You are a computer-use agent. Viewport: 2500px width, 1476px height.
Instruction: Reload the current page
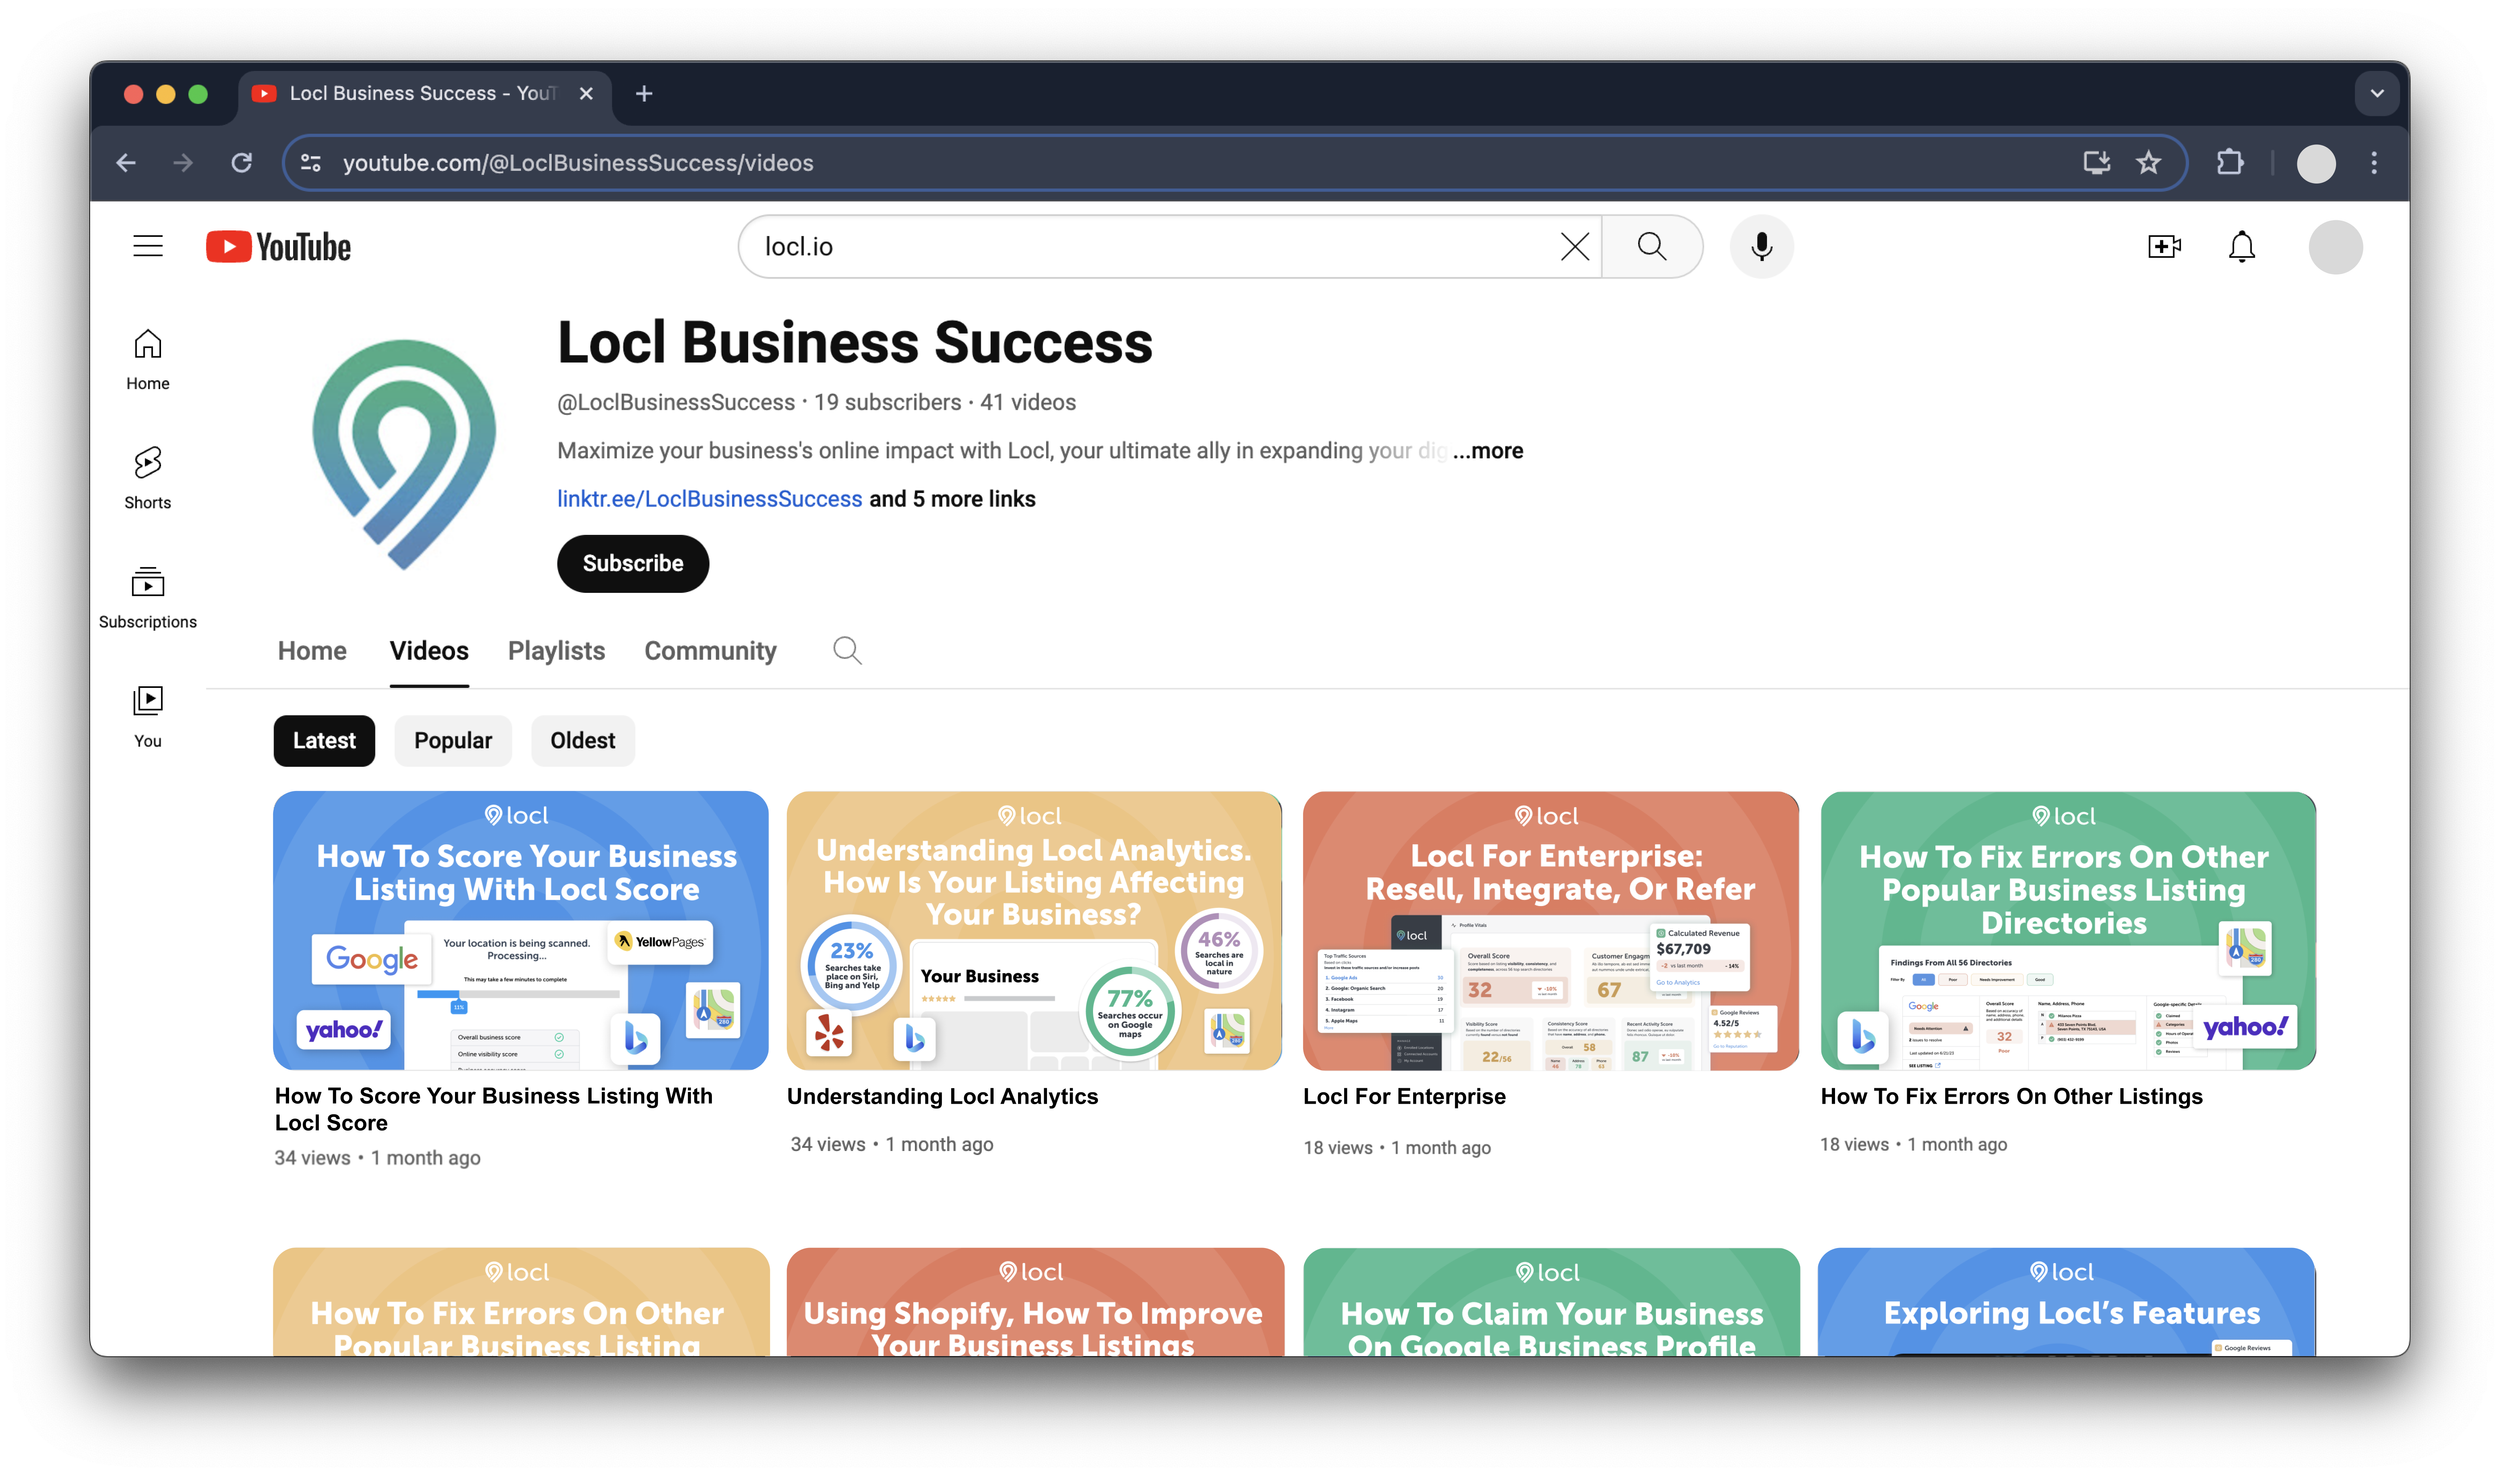[x=241, y=162]
